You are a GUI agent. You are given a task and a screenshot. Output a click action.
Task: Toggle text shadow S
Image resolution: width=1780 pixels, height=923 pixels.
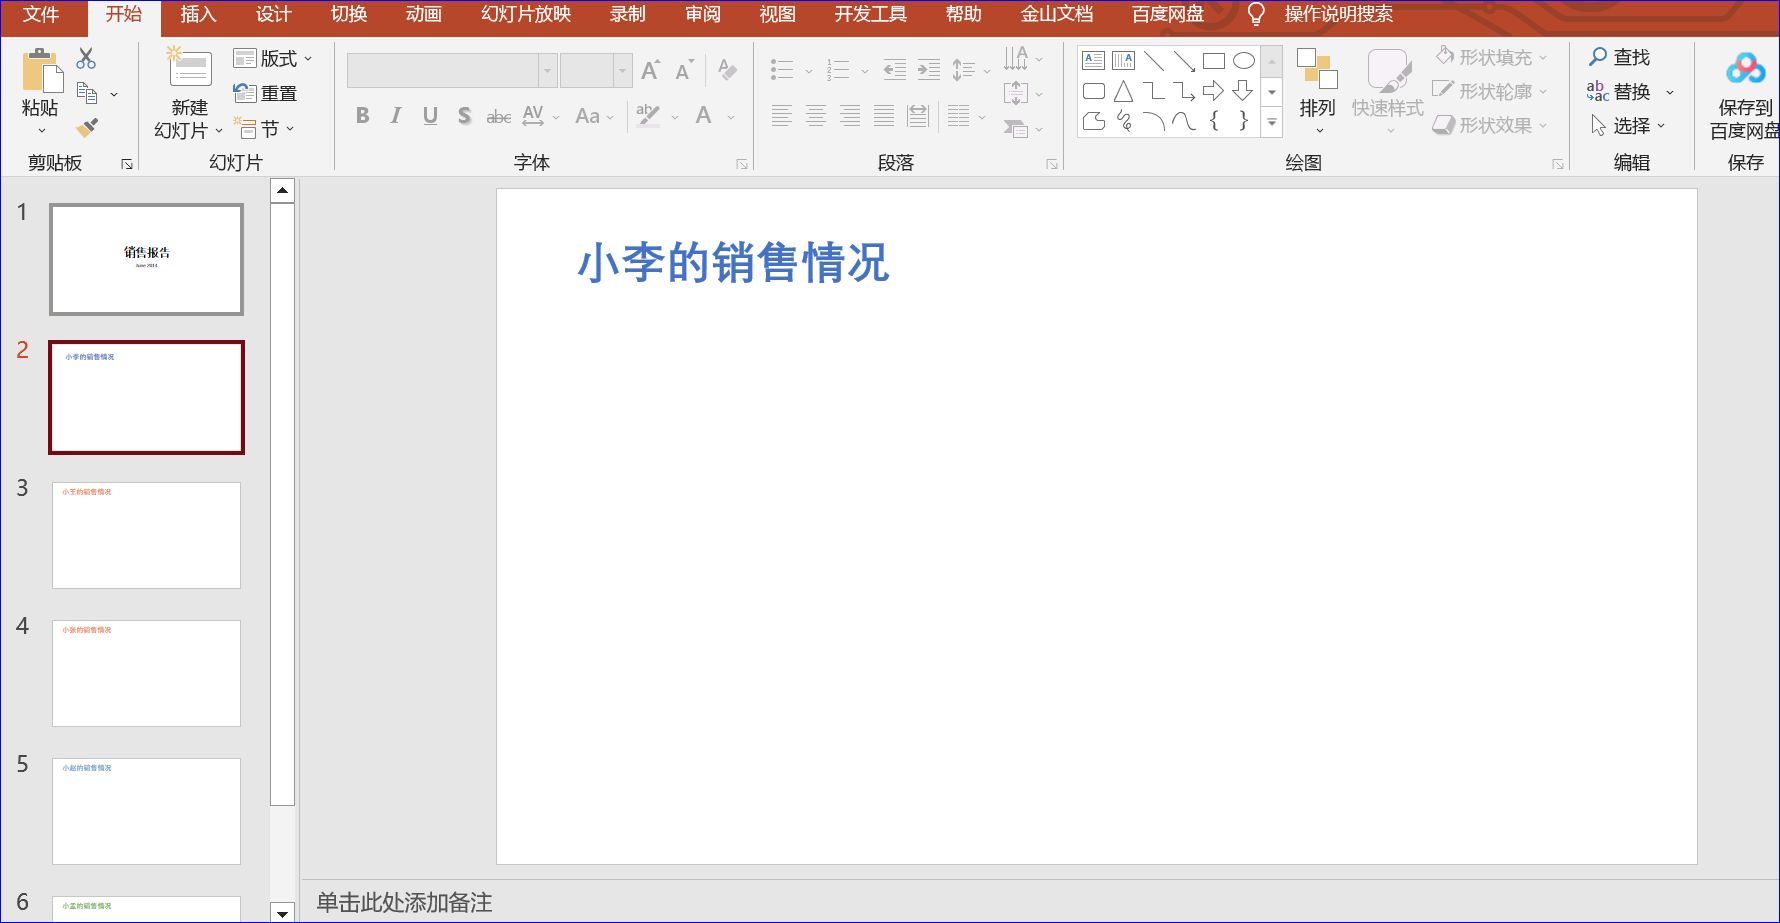point(464,116)
